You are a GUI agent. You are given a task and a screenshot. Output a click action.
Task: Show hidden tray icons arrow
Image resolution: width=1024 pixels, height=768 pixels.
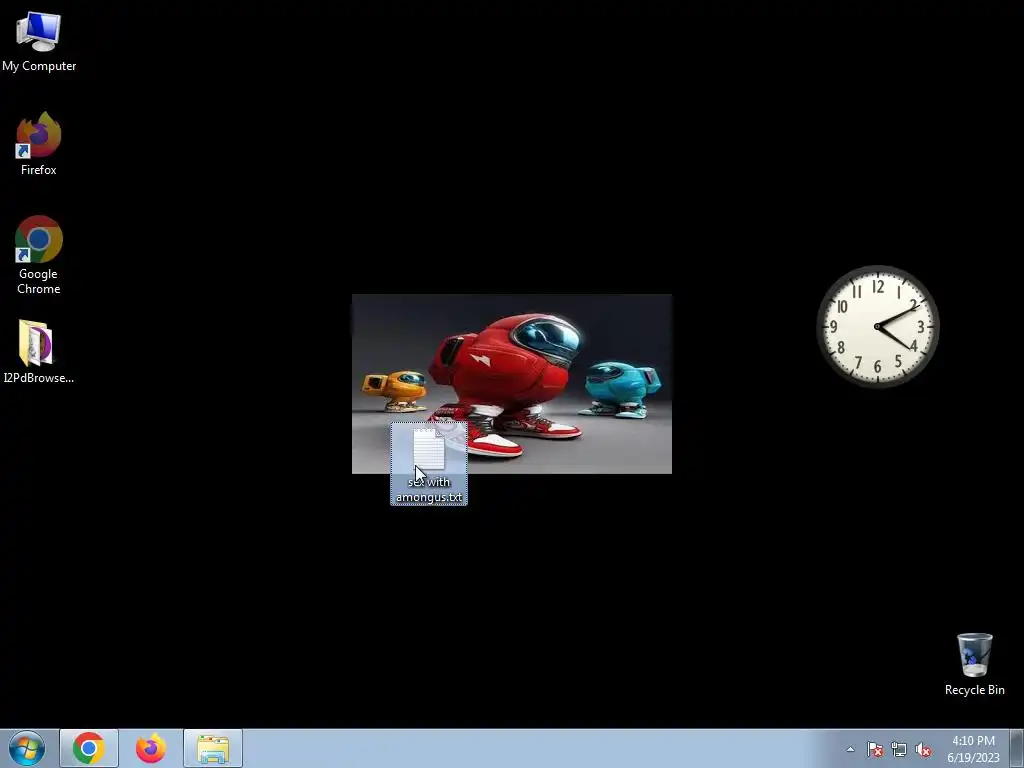[850, 749]
